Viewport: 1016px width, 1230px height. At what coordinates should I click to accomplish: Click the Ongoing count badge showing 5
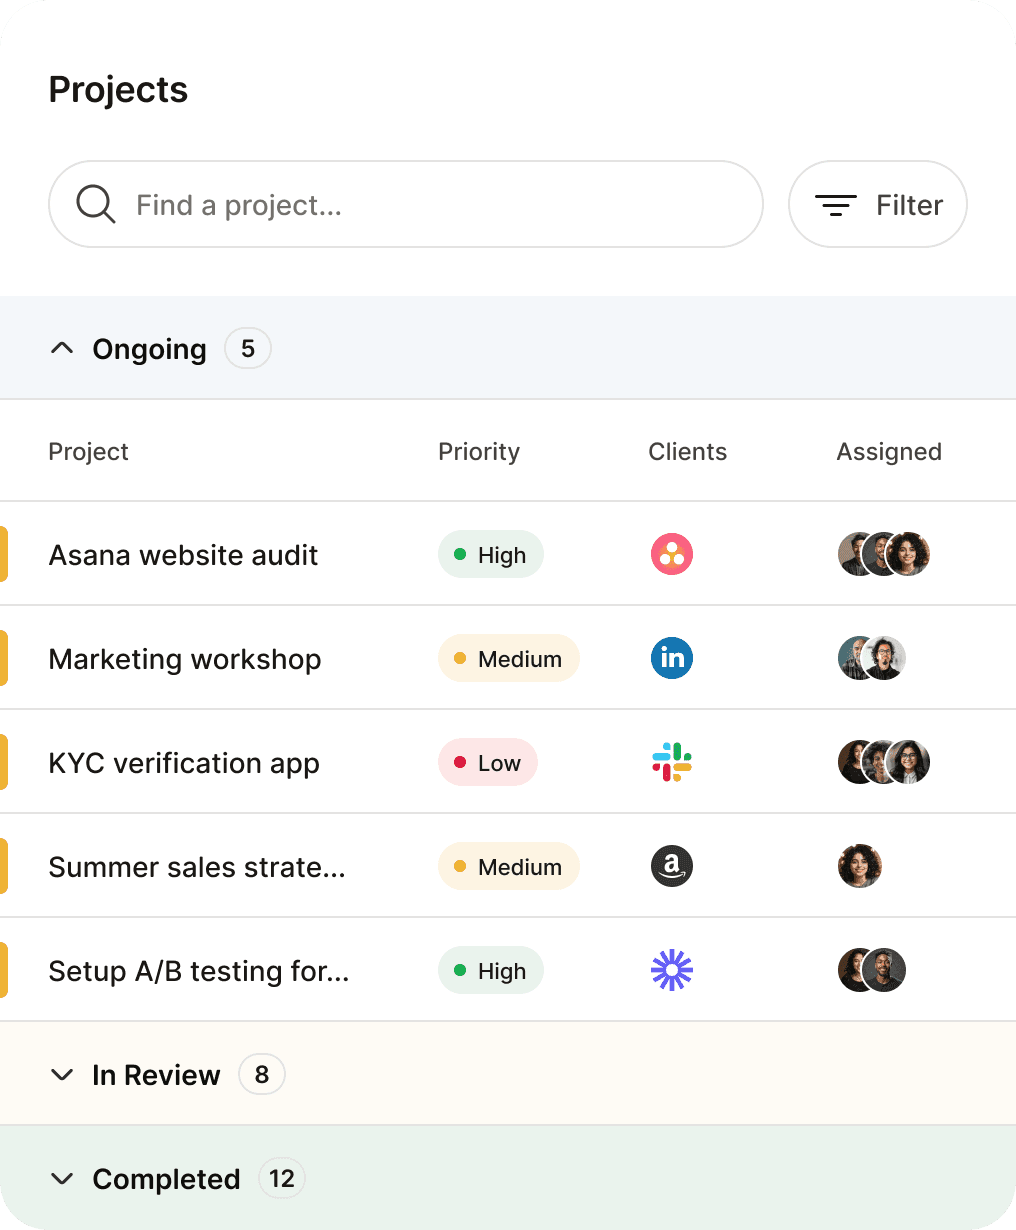(x=247, y=348)
